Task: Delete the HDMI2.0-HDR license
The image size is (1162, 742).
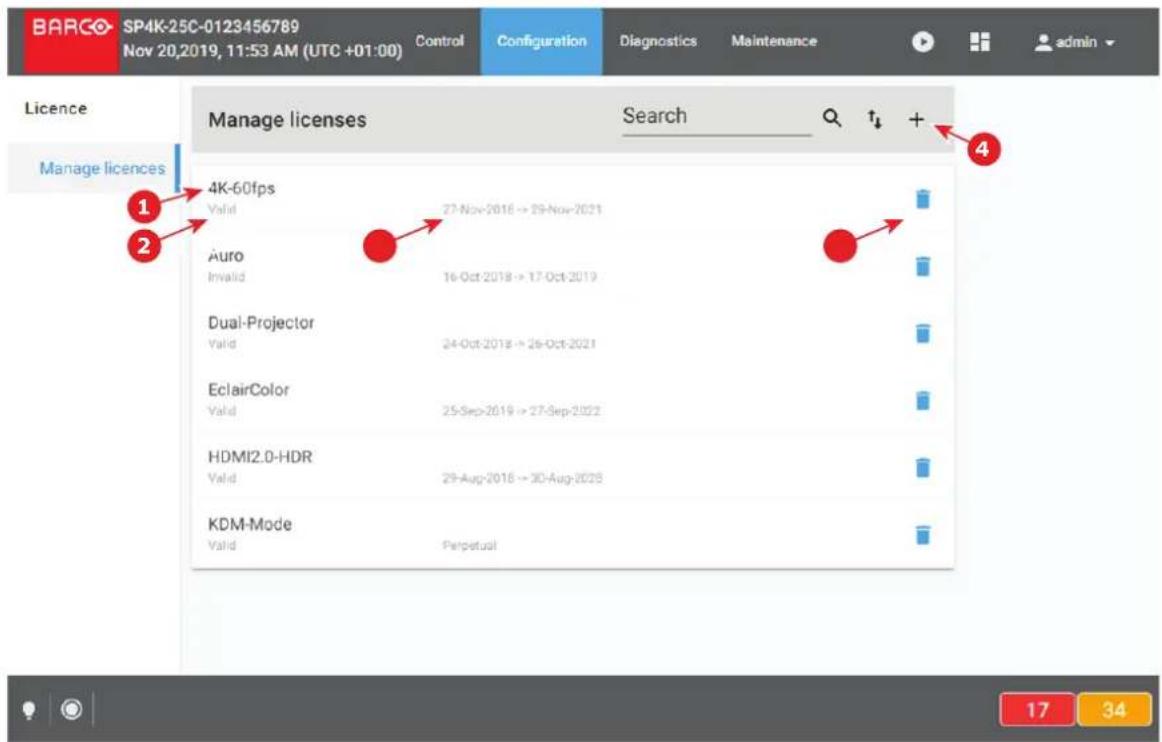Action: pyautogui.click(x=923, y=468)
